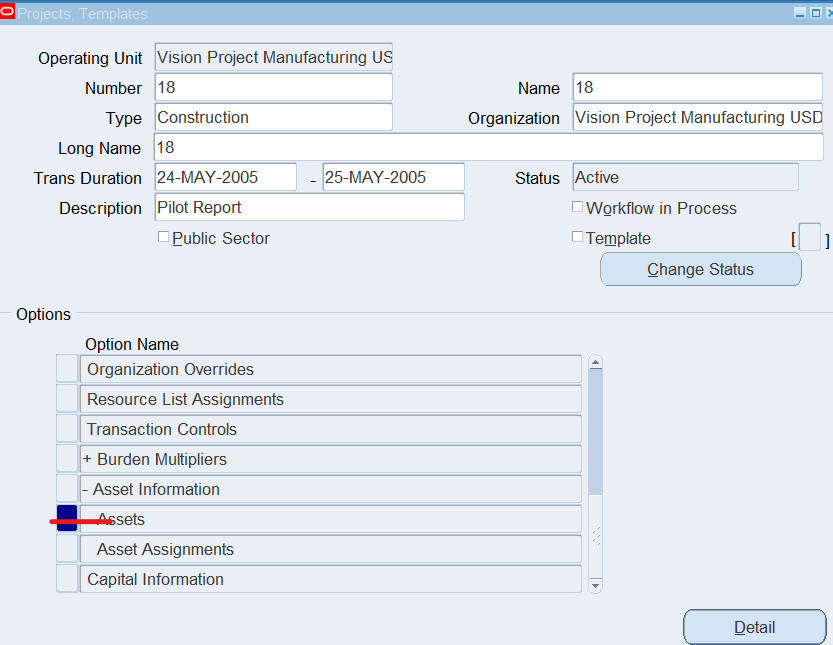Image resolution: width=833 pixels, height=645 pixels.
Task: Check the Template checkbox
Action: point(577,236)
